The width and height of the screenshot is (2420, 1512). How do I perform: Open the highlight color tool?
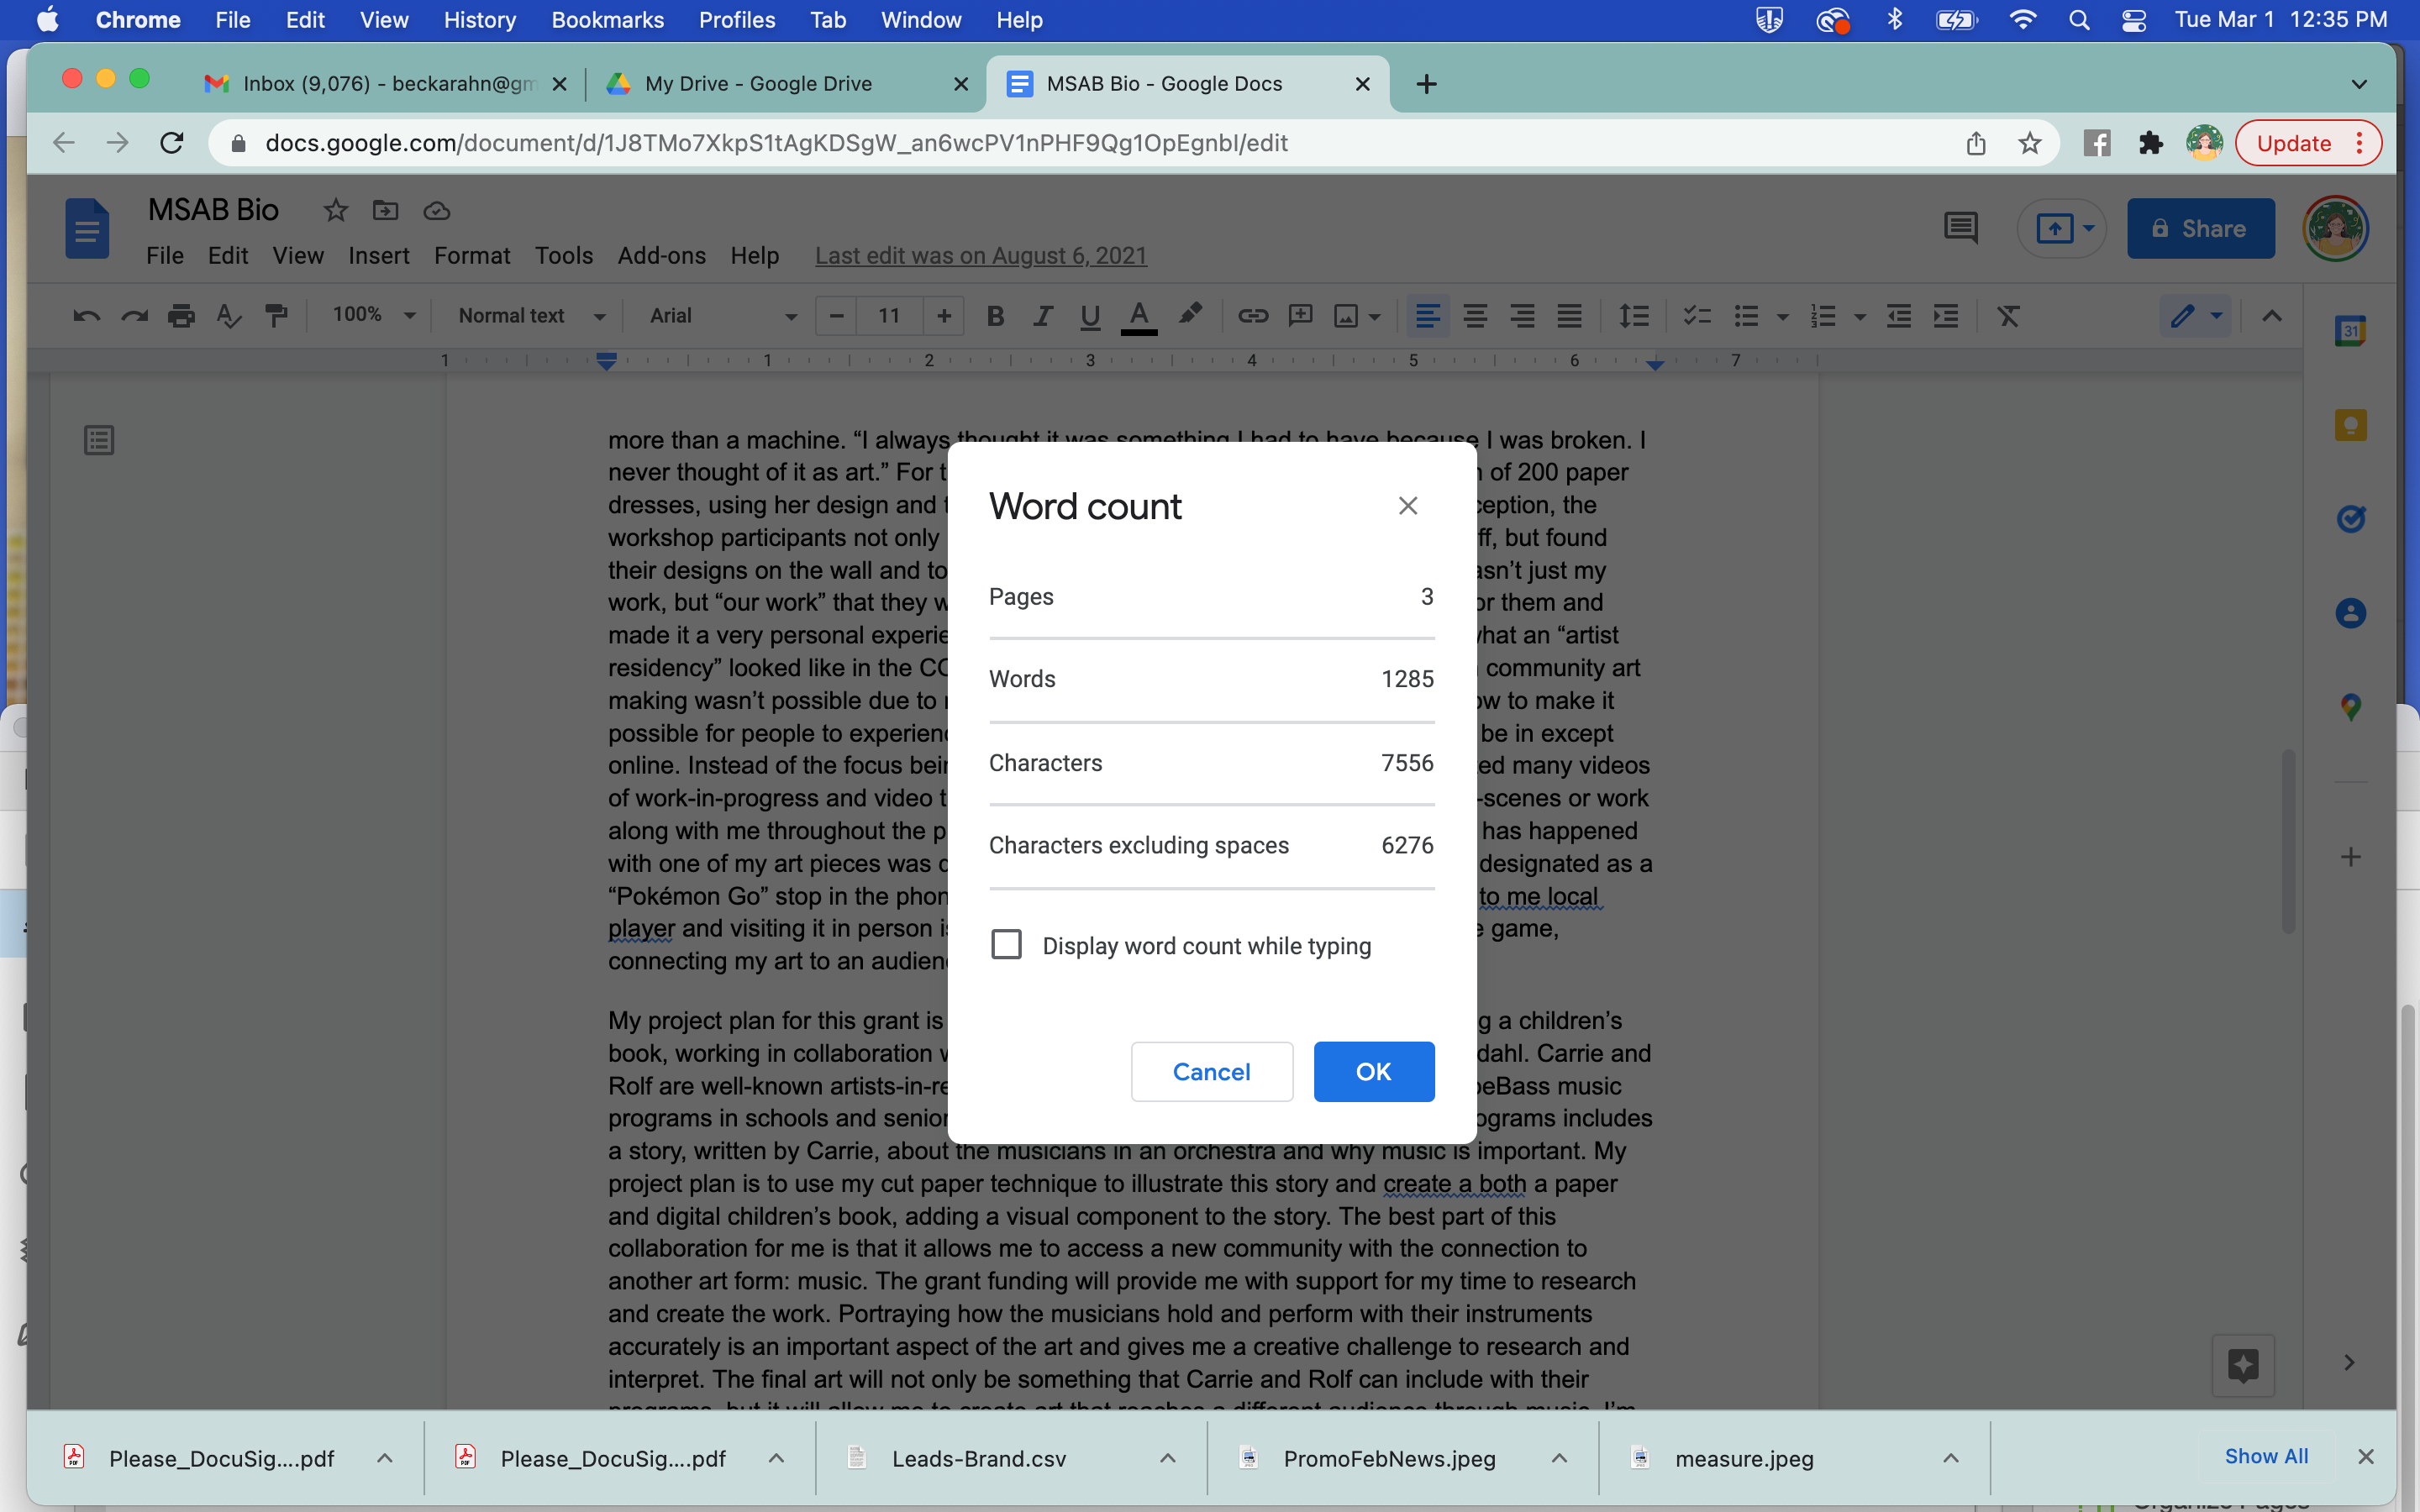(1189, 316)
